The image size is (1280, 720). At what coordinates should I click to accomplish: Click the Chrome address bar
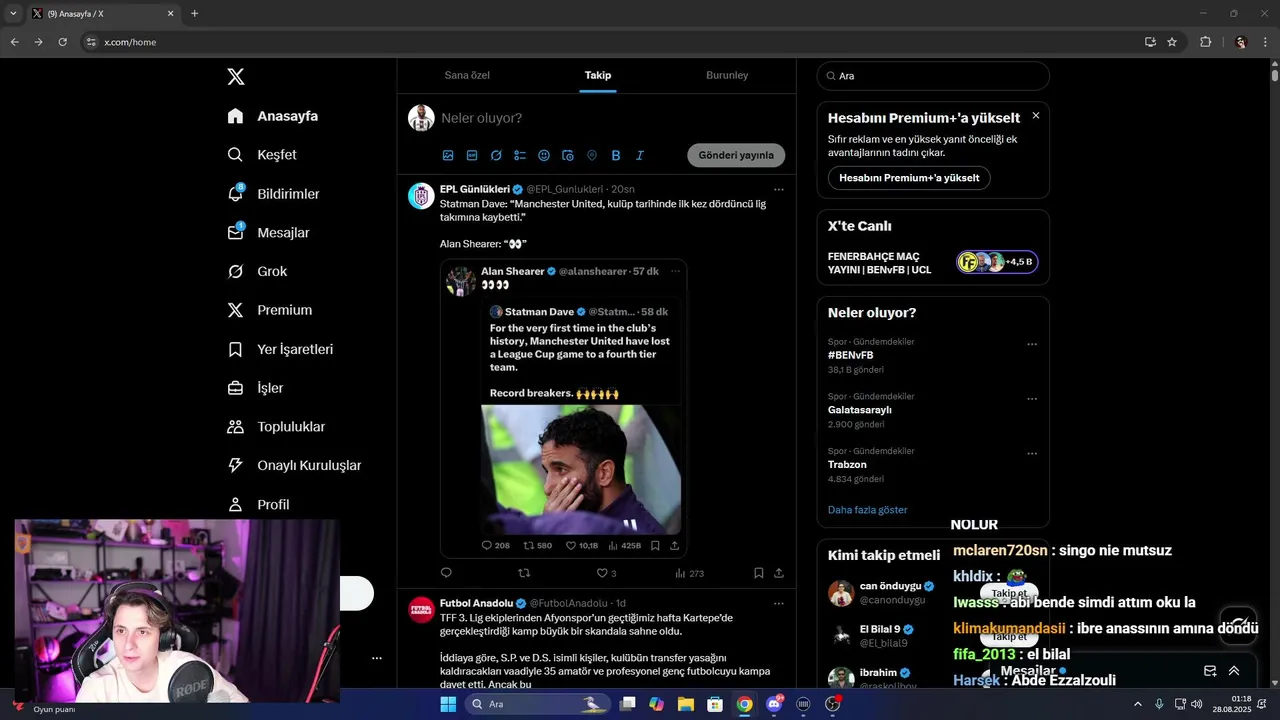click(x=610, y=42)
